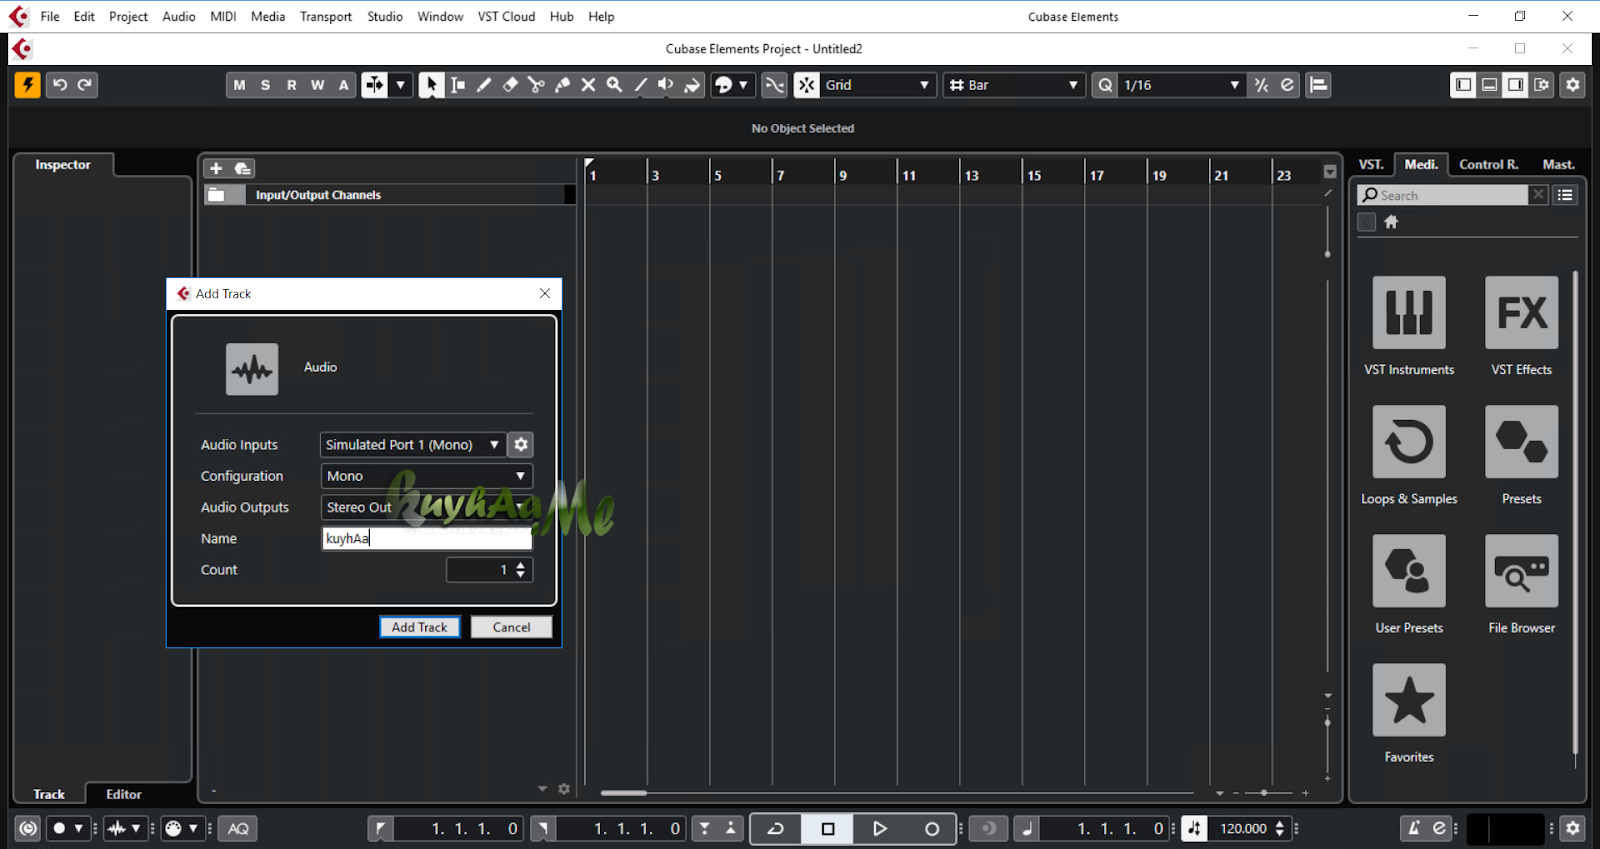Screen dimensions: 1600x849
Task: Toggle Auto-Scroll button
Action: coord(374,85)
